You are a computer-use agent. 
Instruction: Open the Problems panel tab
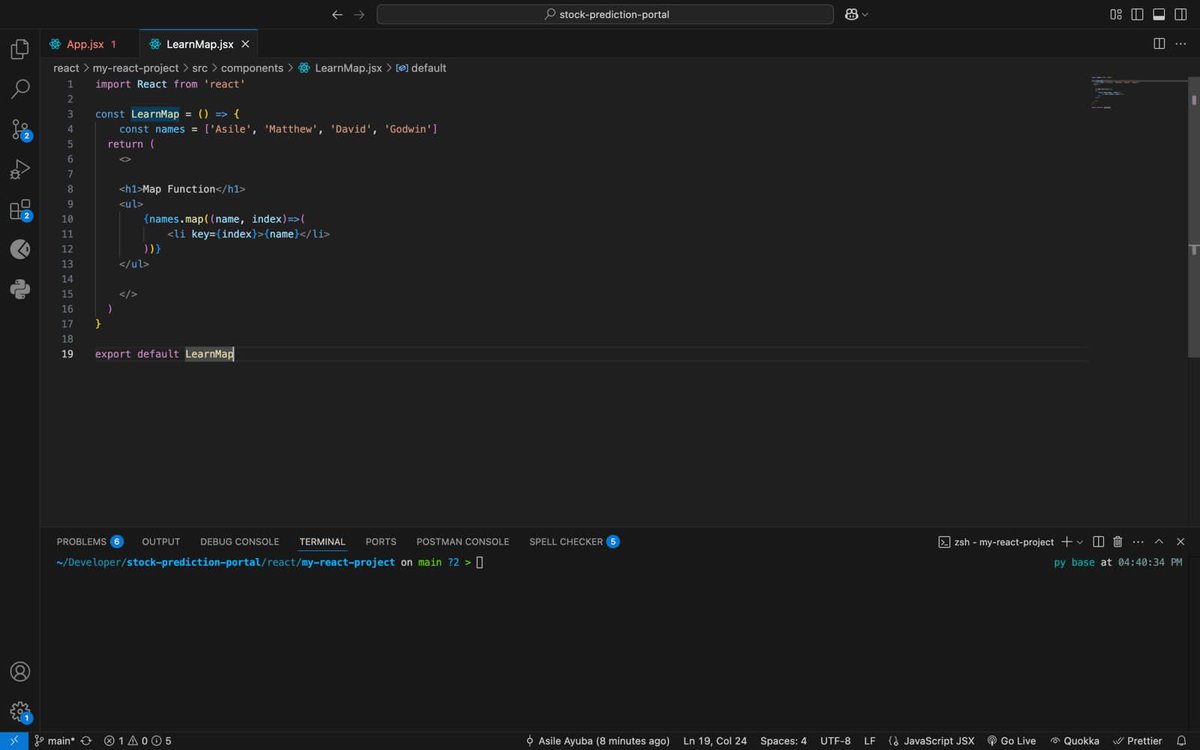89,542
